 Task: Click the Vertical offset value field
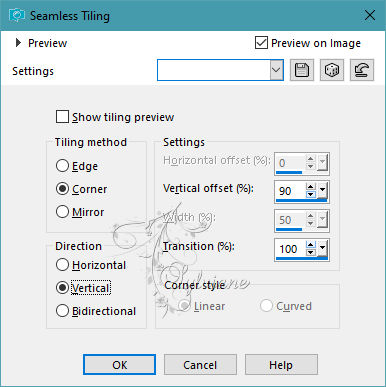coord(291,191)
